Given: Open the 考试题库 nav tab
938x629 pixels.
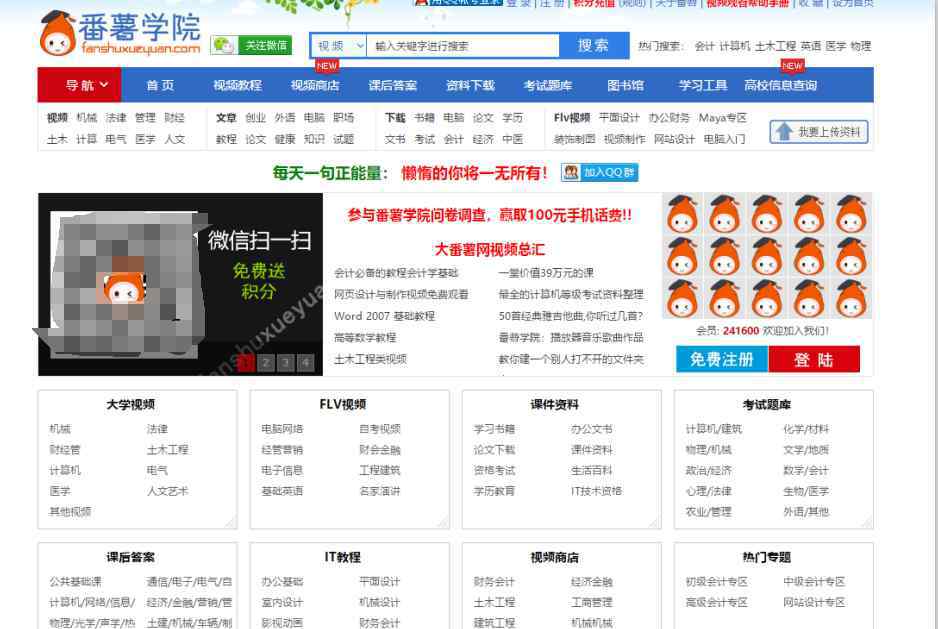Looking at the screenshot, I should pyautogui.click(x=548, y=85).
